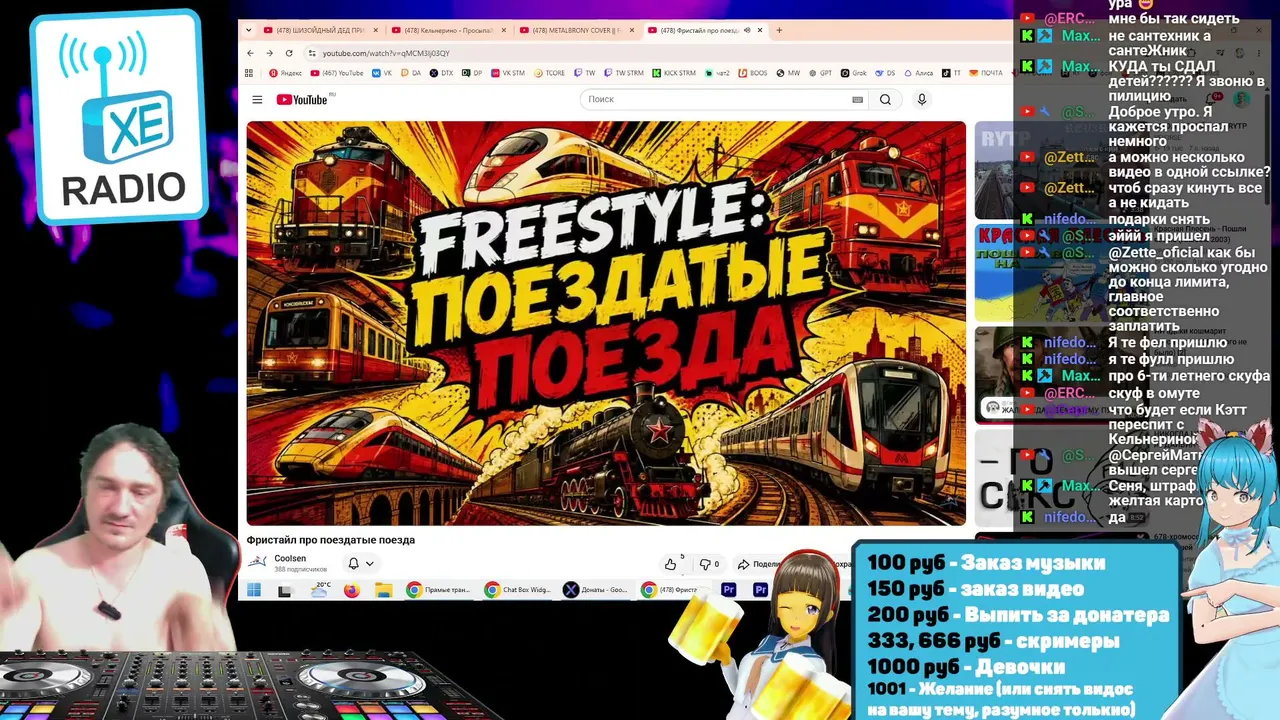Open the VK bookmark
1280x720 pixels.
coord(382,73)
